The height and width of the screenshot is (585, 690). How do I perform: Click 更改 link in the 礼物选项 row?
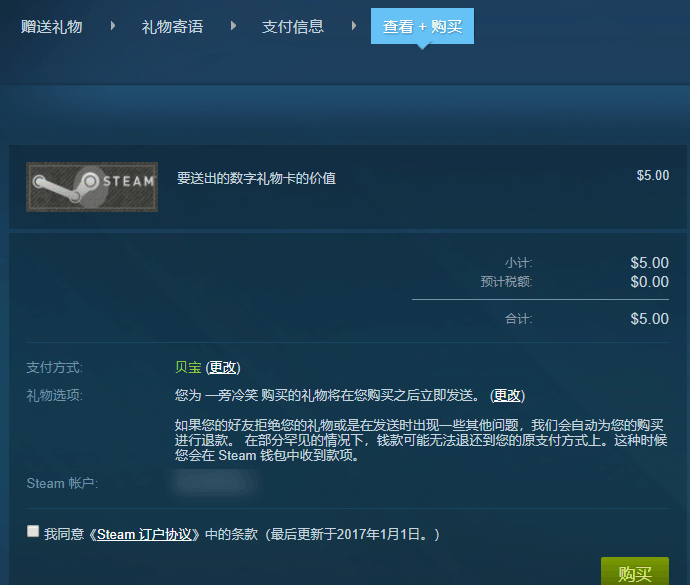(507, 395)
